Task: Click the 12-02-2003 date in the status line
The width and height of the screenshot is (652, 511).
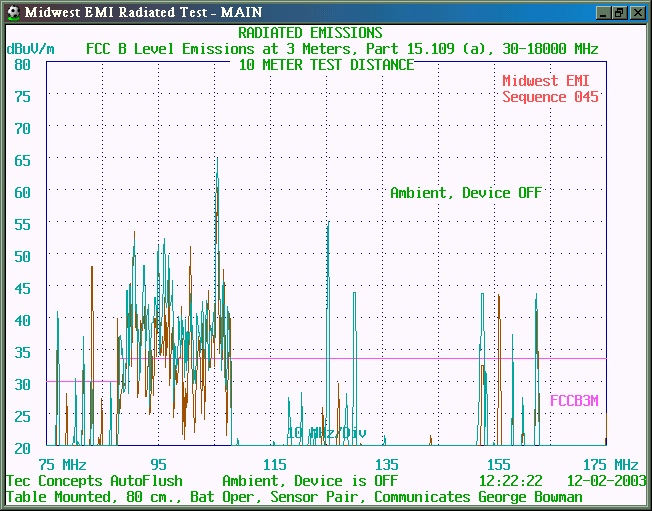Action: tap(602, 481)
